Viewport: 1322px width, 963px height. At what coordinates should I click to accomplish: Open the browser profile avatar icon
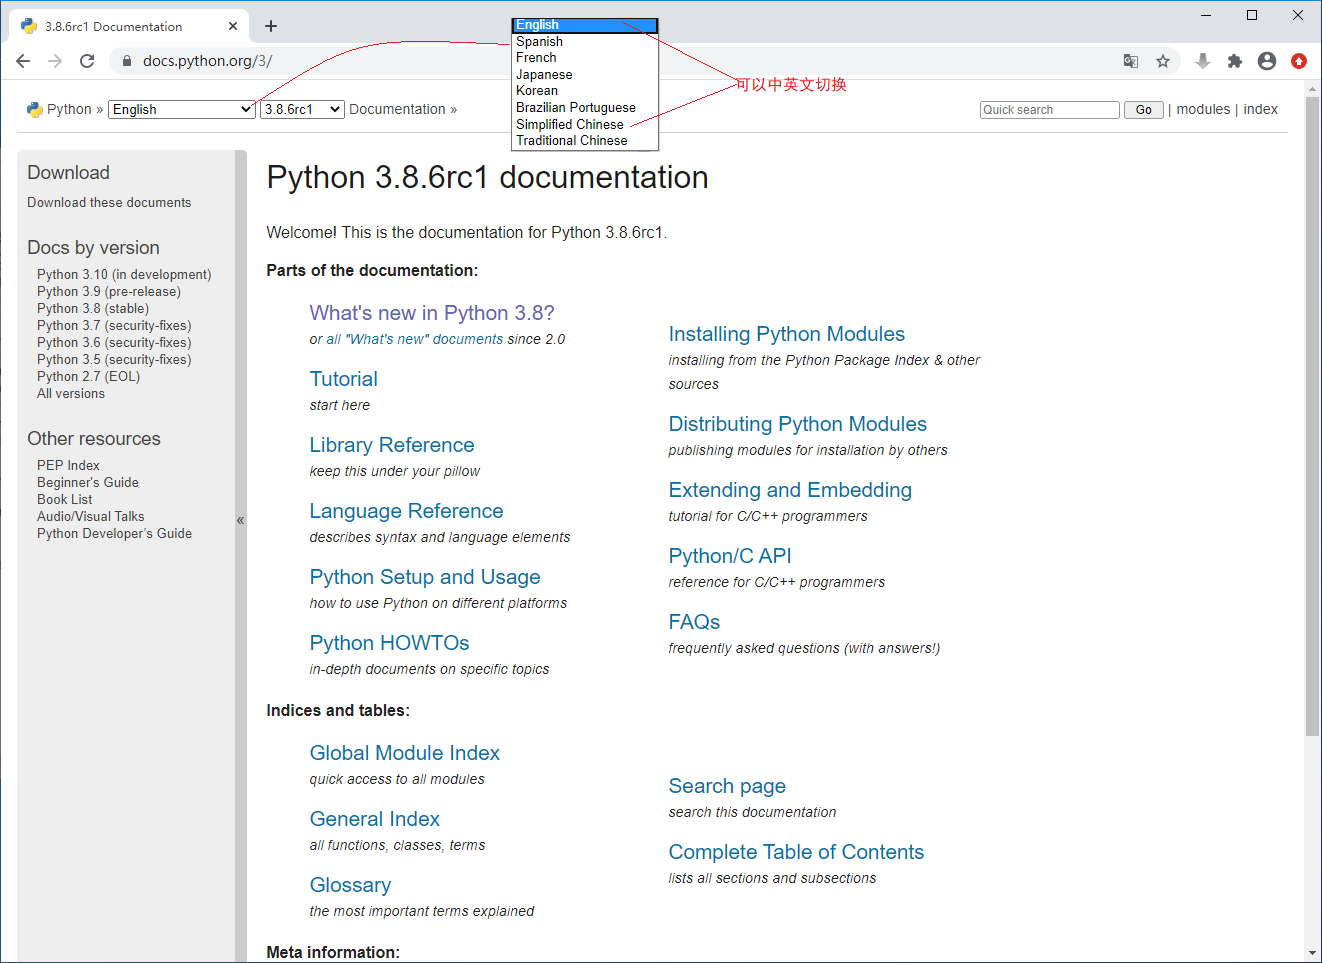1267,61
